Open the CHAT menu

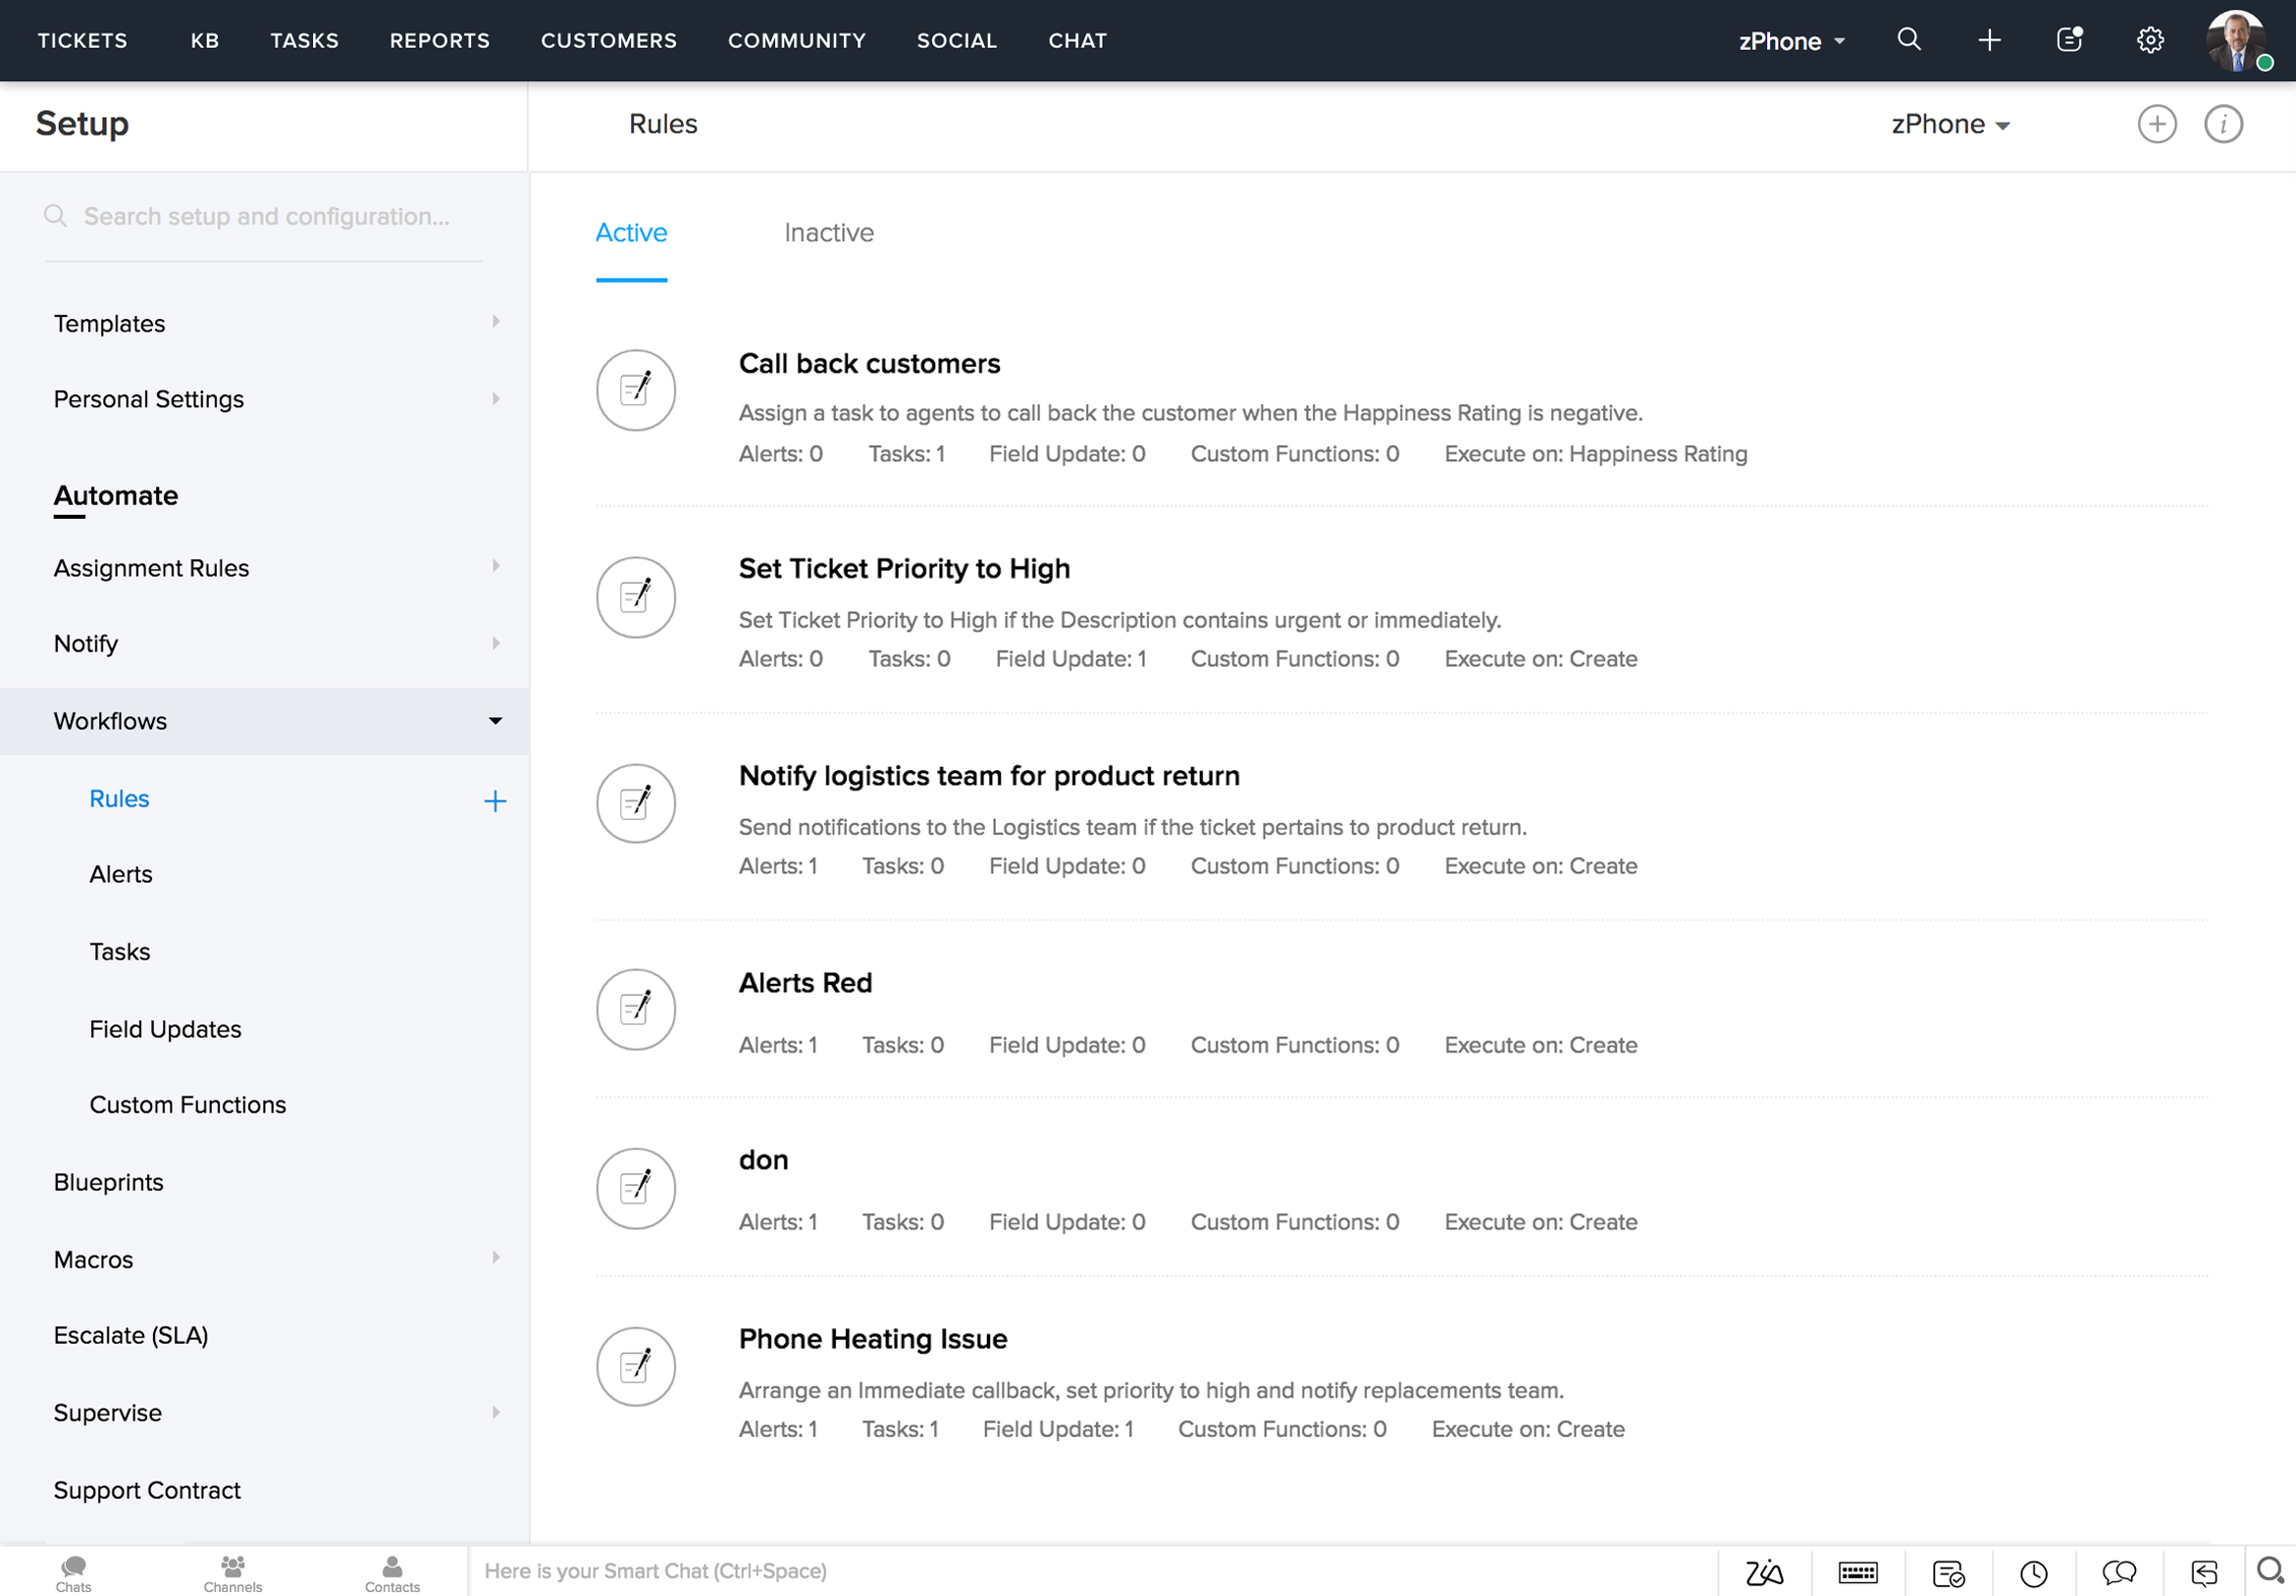[x=1077, y=41]
